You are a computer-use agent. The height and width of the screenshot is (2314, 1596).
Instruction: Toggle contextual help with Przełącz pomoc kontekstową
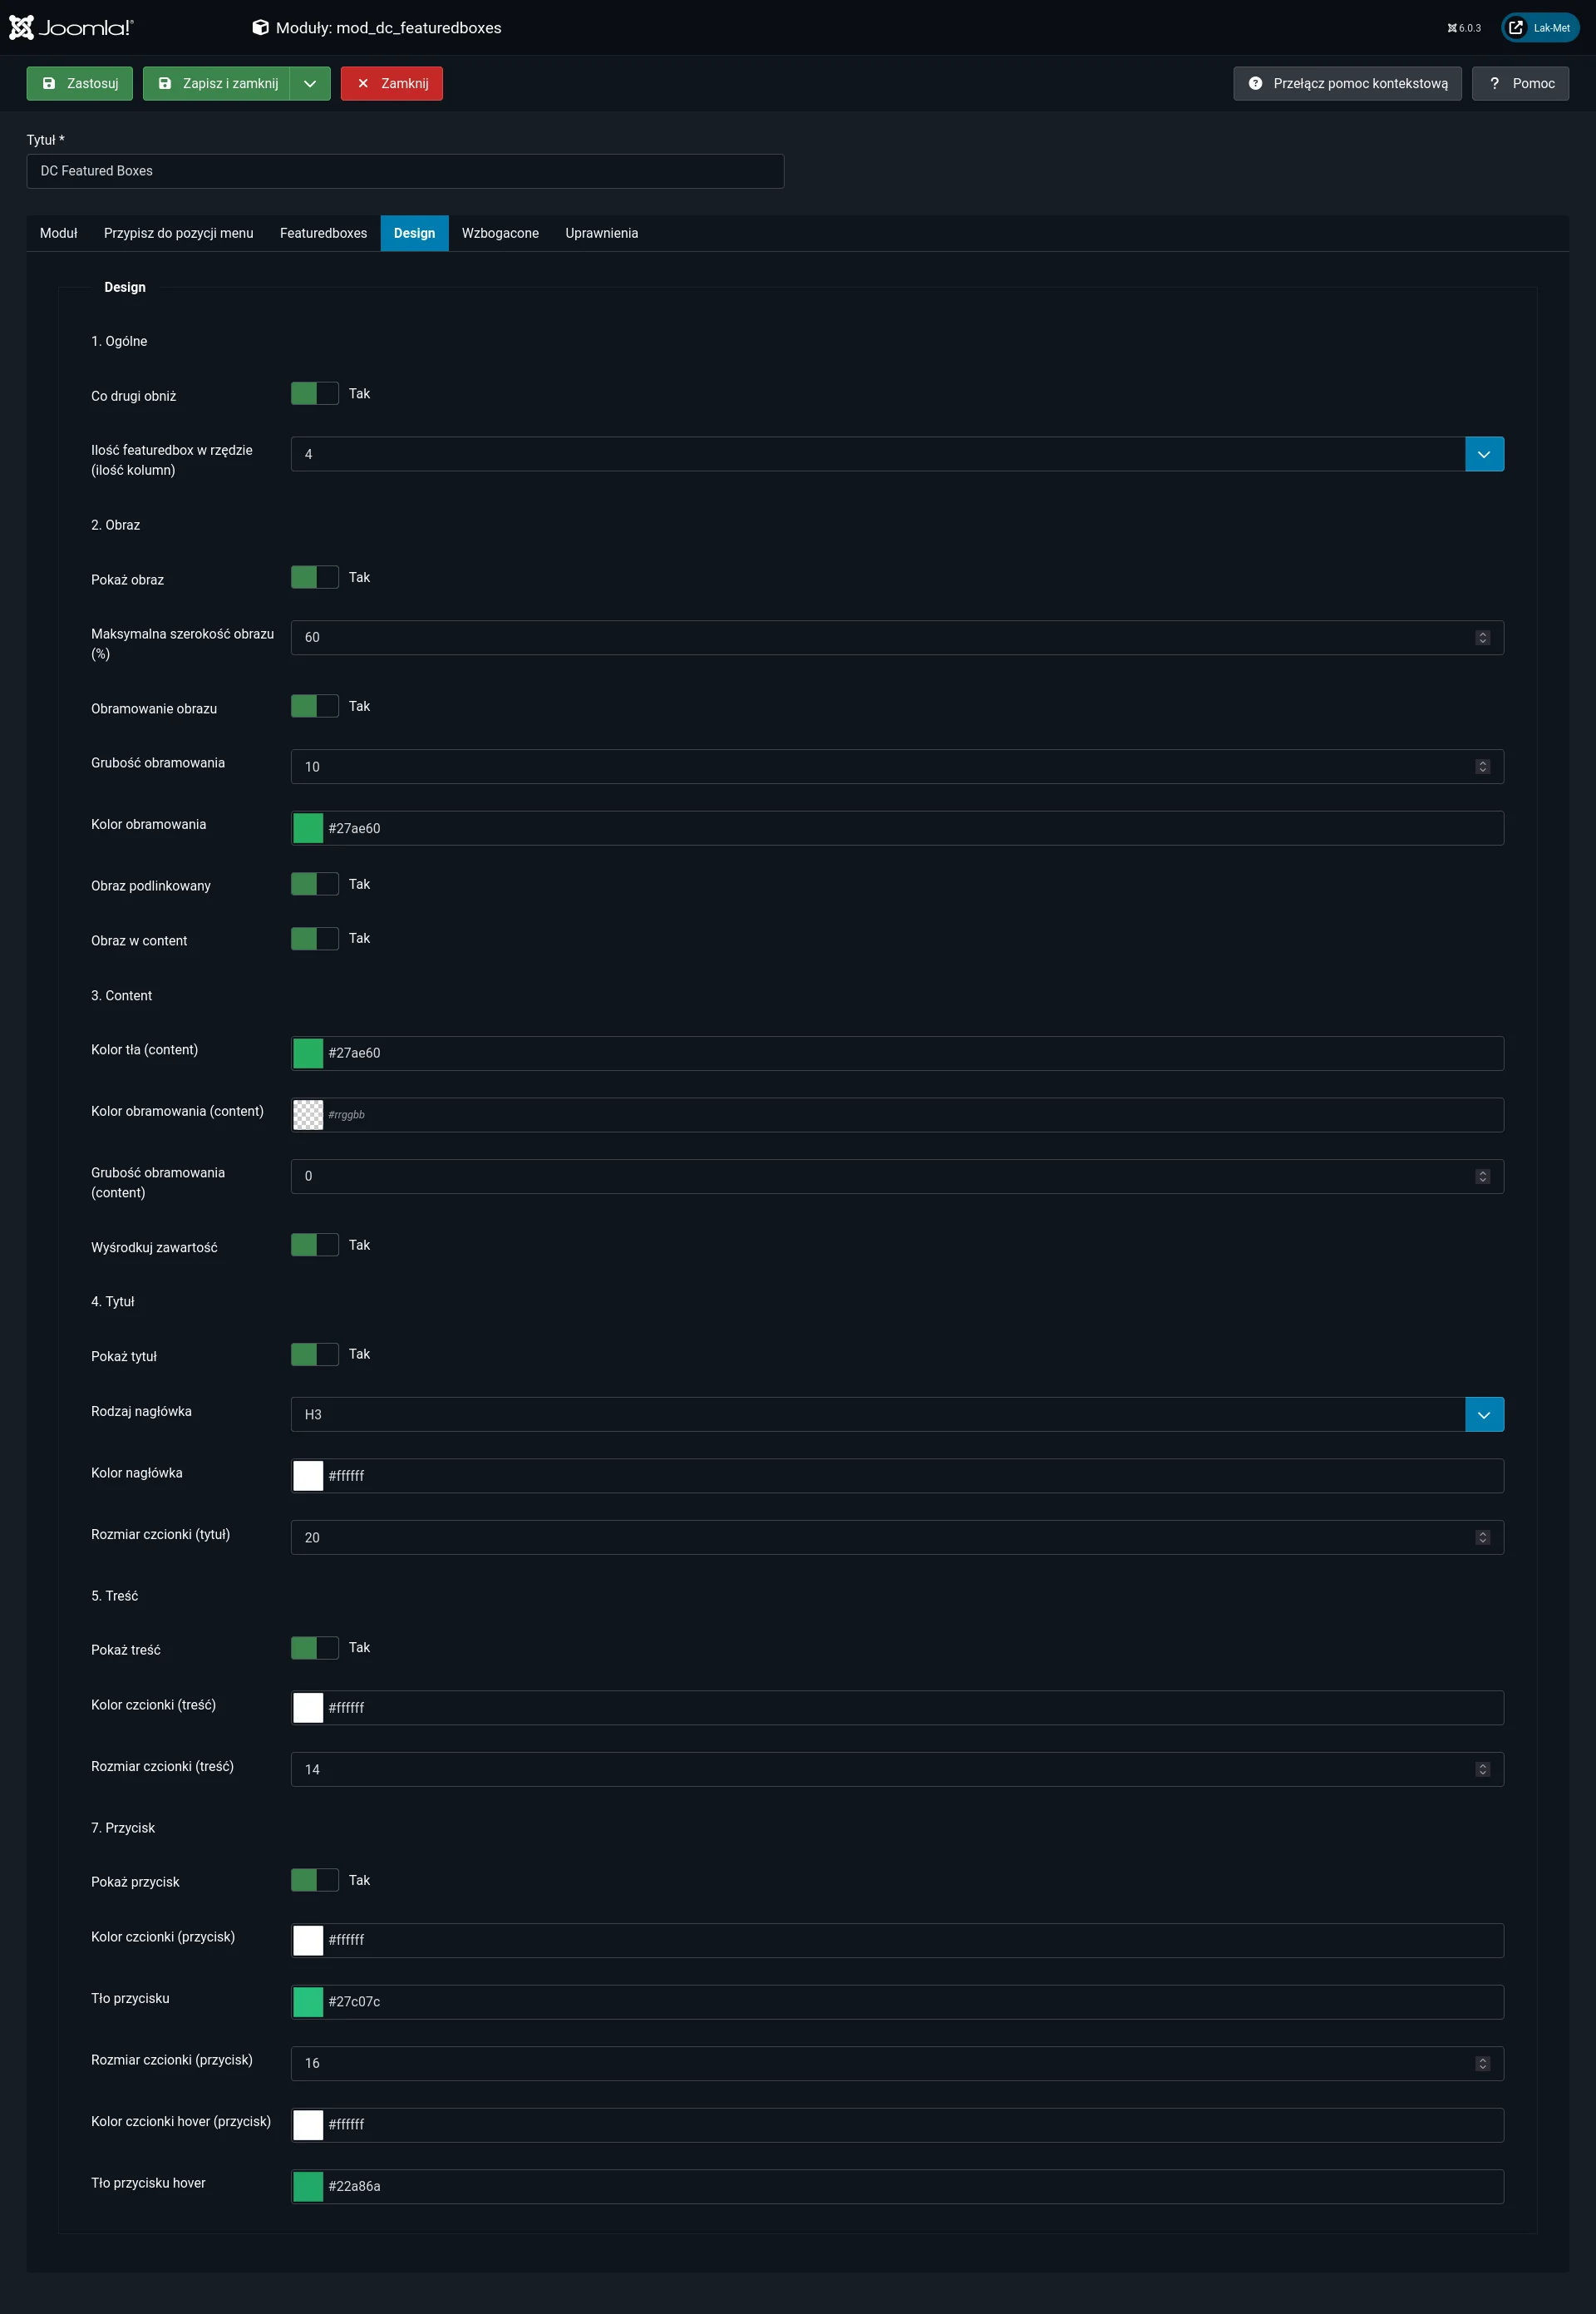1347,84
